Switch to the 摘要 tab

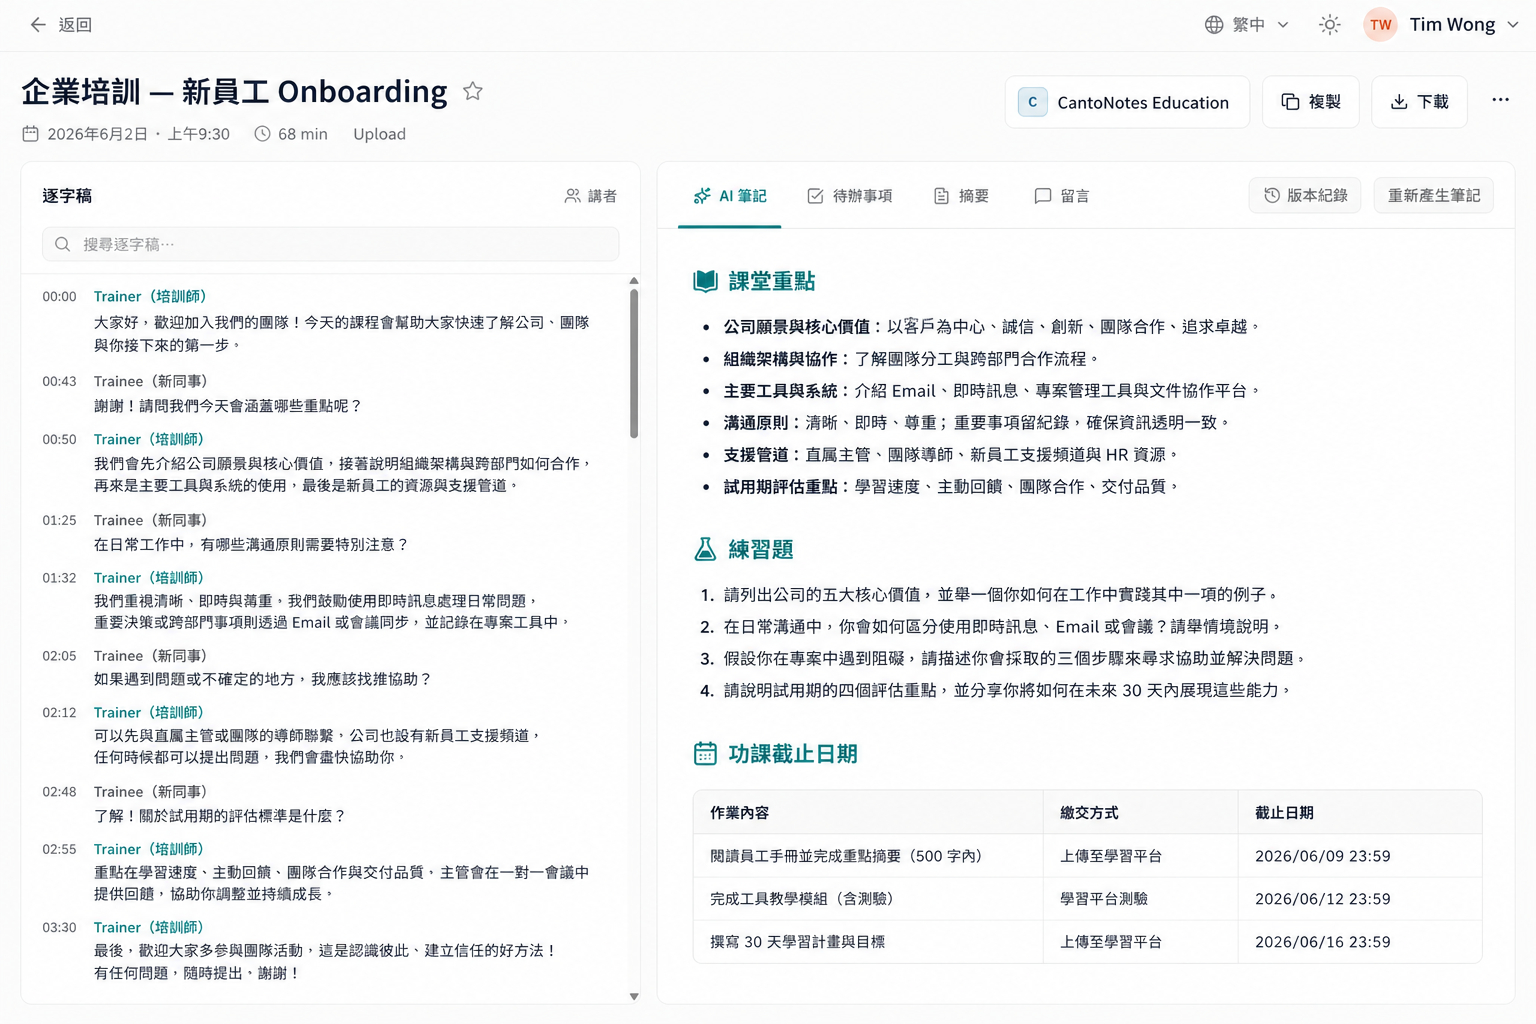[x=961, y=196]
